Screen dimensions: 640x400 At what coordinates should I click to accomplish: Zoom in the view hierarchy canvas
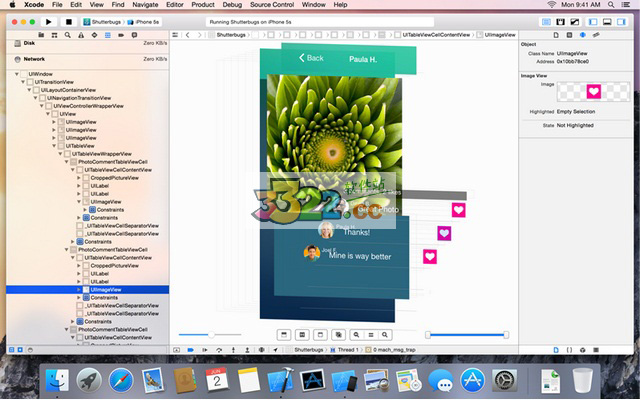click(385, 335)
